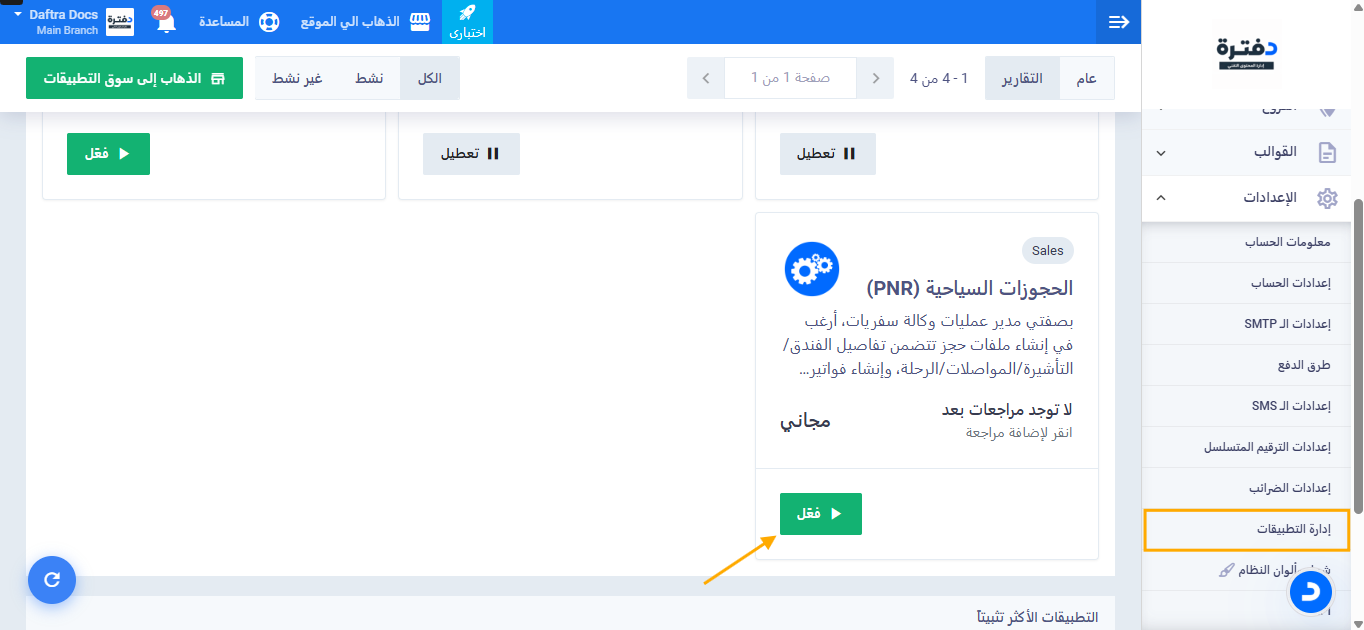Open إعدادات الحساب in settings menu
1364x630 pixels.
(x=1290, y=283)
